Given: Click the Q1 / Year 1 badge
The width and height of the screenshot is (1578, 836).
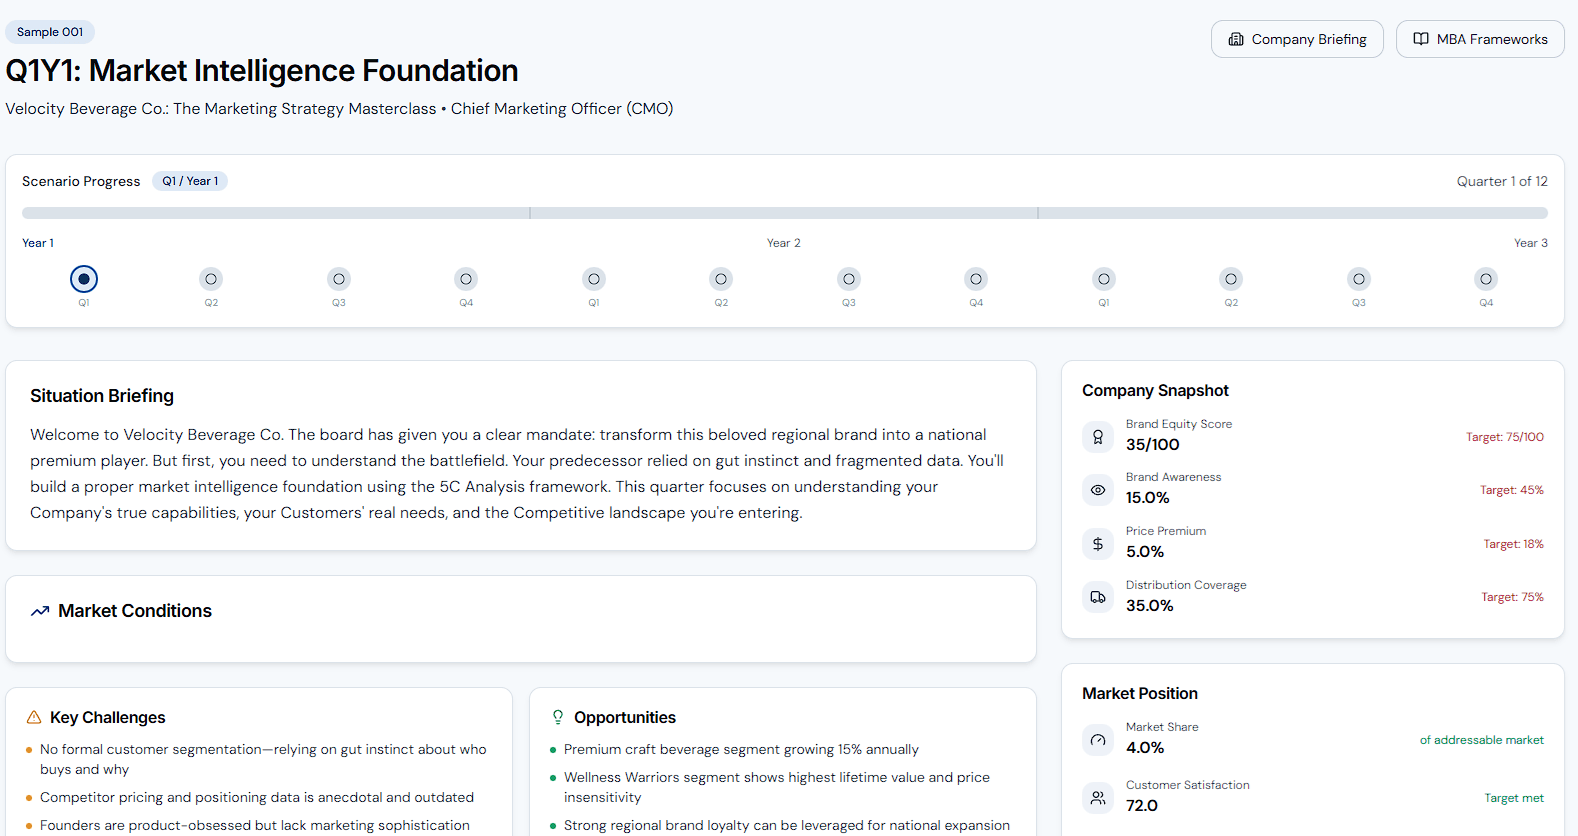Looking at the screenshot, I should (x=190, y=181).
